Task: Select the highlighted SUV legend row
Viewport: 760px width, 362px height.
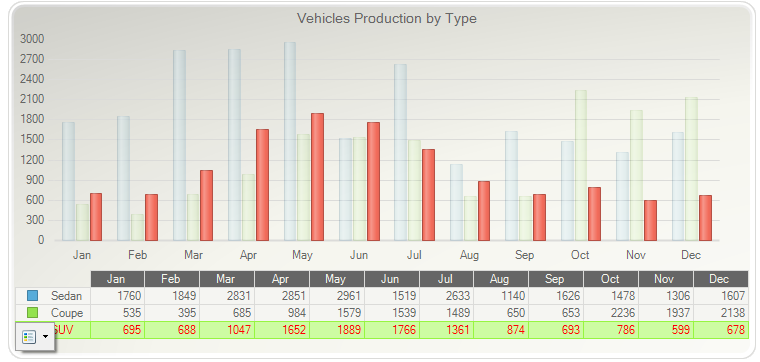Action: point(382,330)
